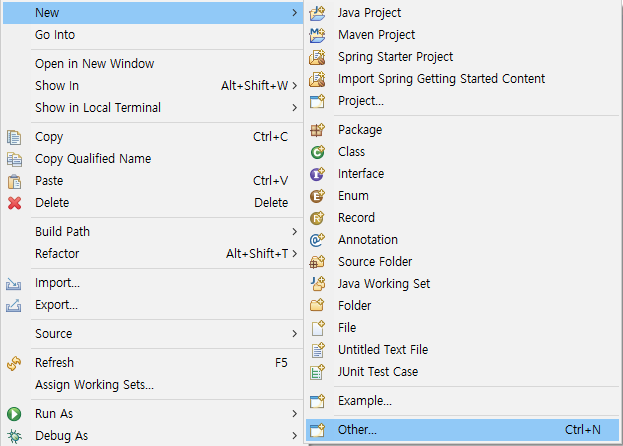Select JUnit Test Case entry

point(462,372)
